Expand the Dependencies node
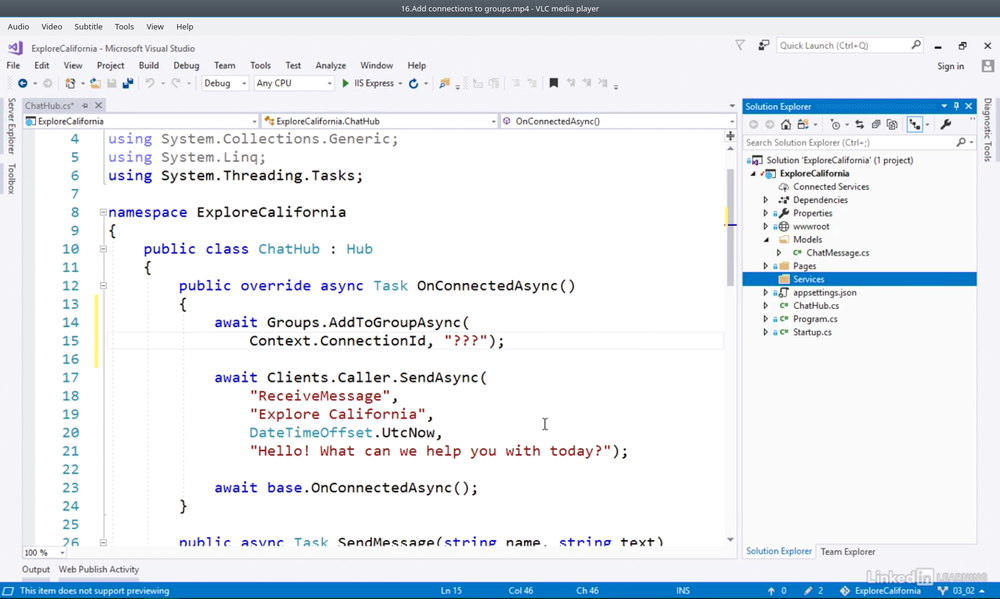The width and height of the screenshot is (1000, 599). (x=766, y=200)
